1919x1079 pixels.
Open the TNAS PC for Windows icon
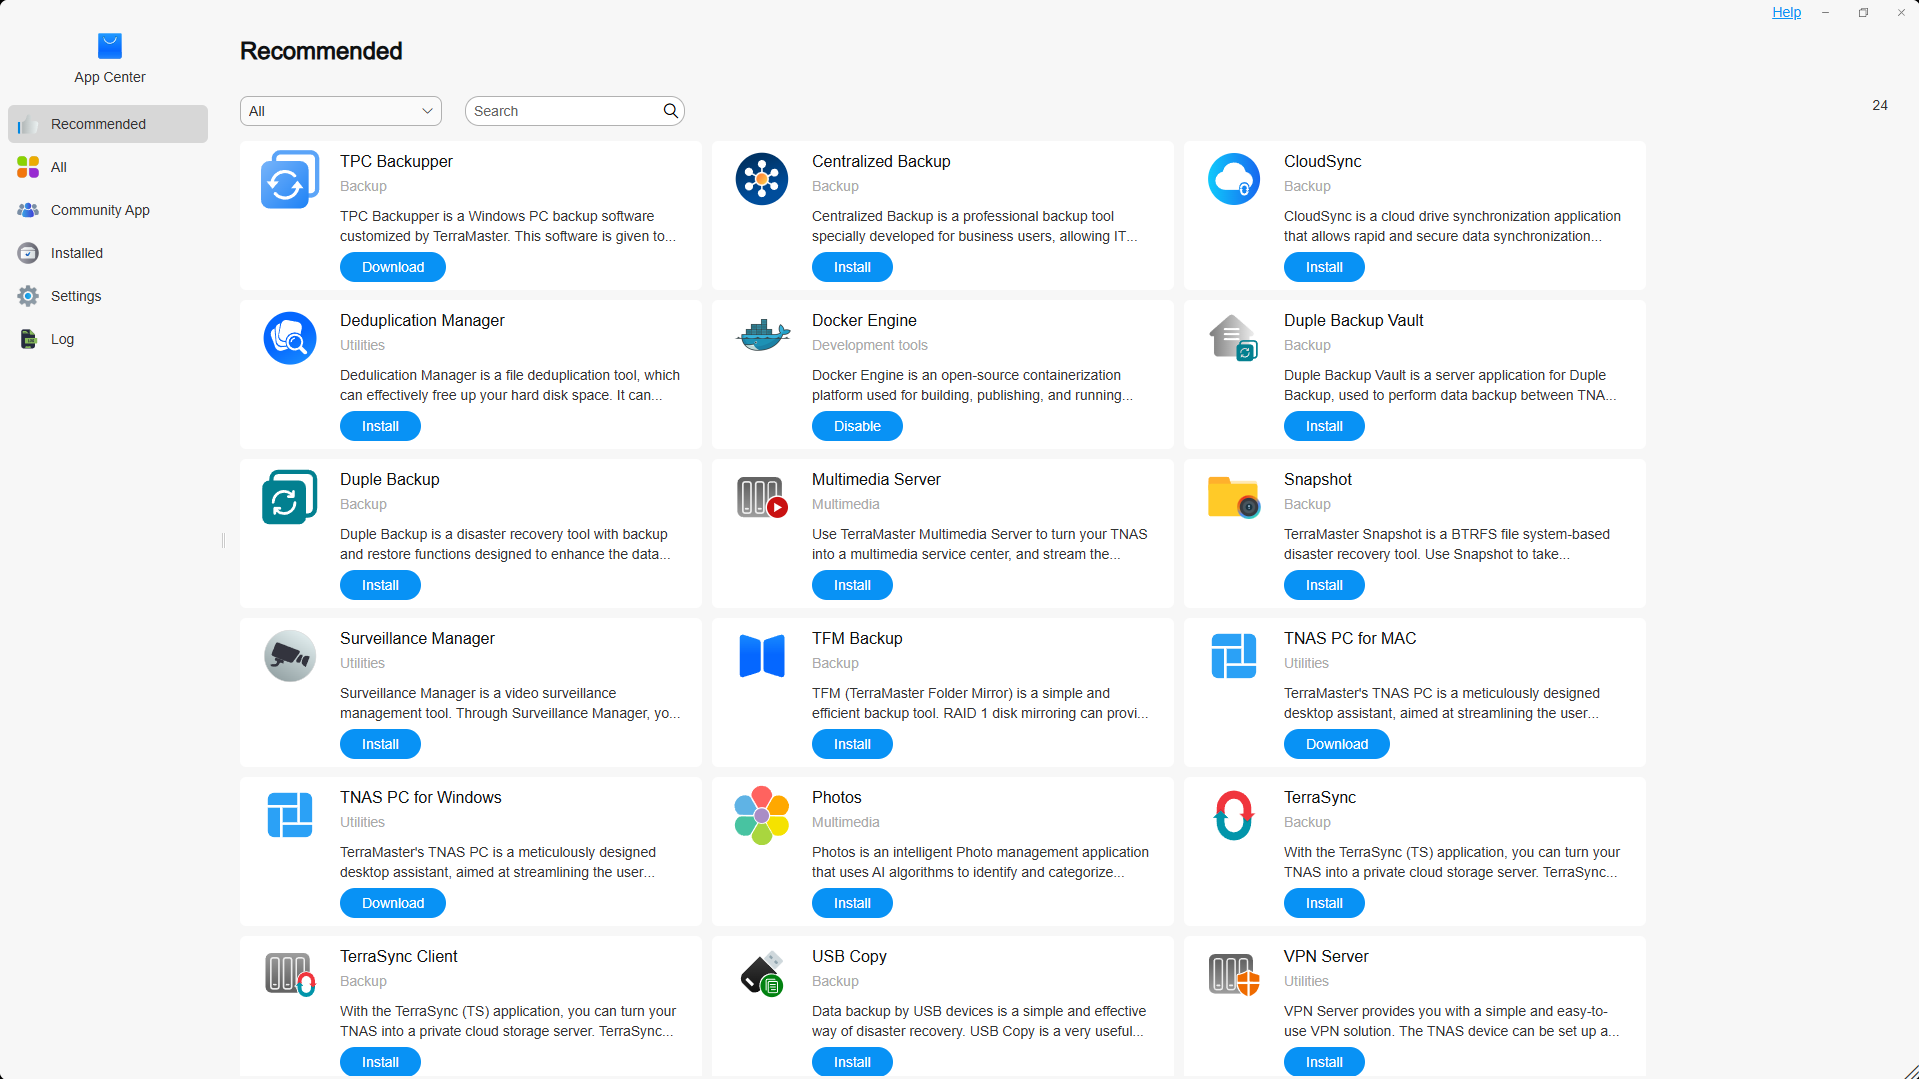point(290,815)
